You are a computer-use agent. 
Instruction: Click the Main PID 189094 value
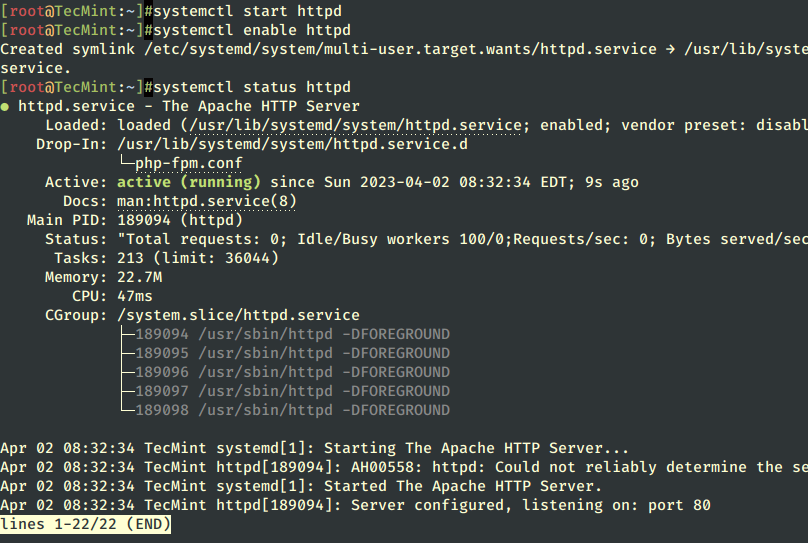click(144, 220)
